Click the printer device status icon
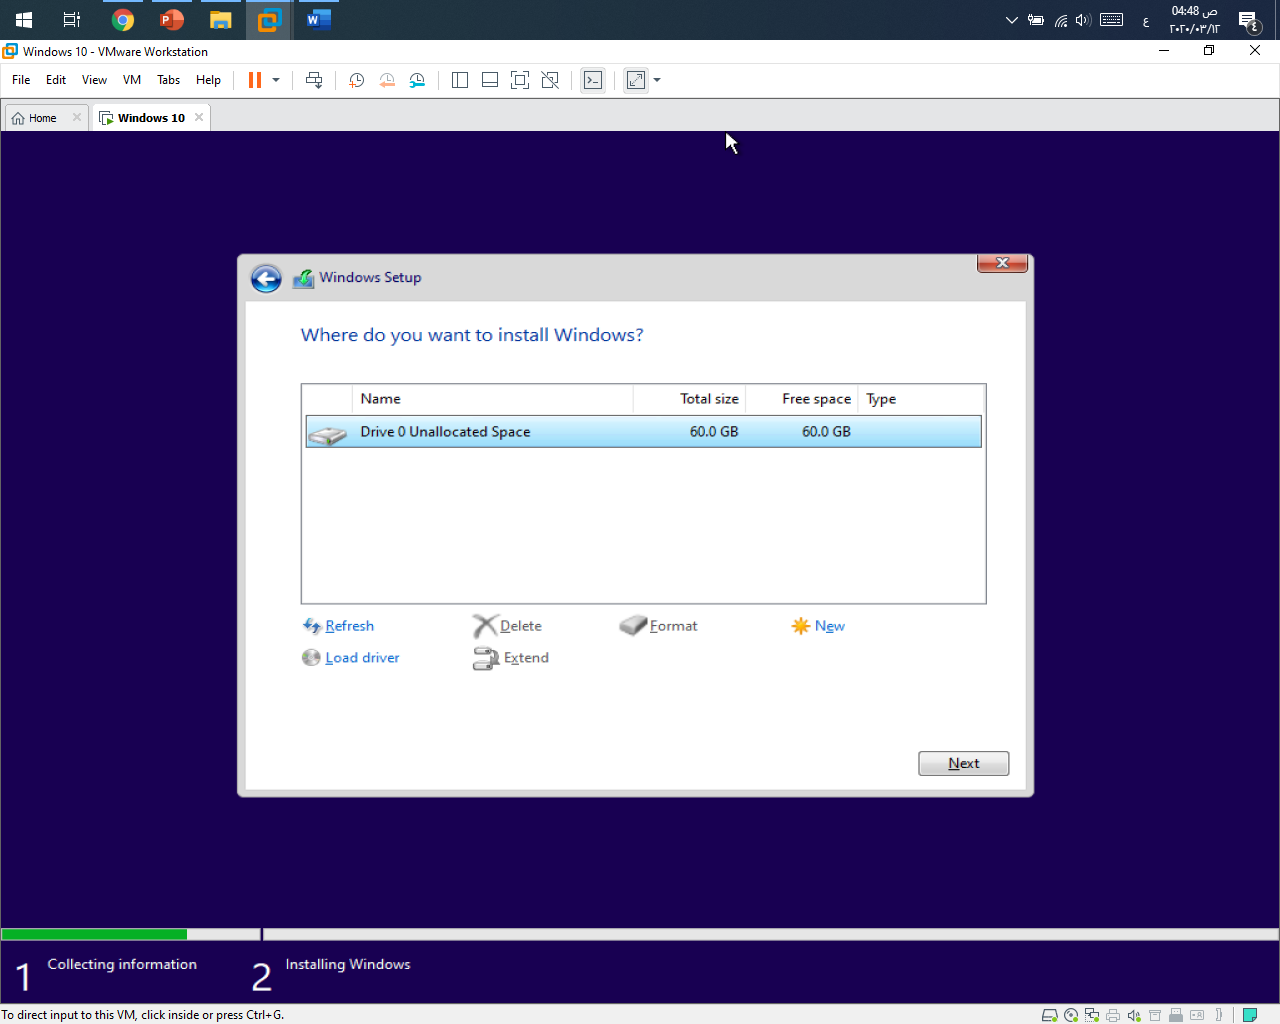 (x=1113, y=1015)
